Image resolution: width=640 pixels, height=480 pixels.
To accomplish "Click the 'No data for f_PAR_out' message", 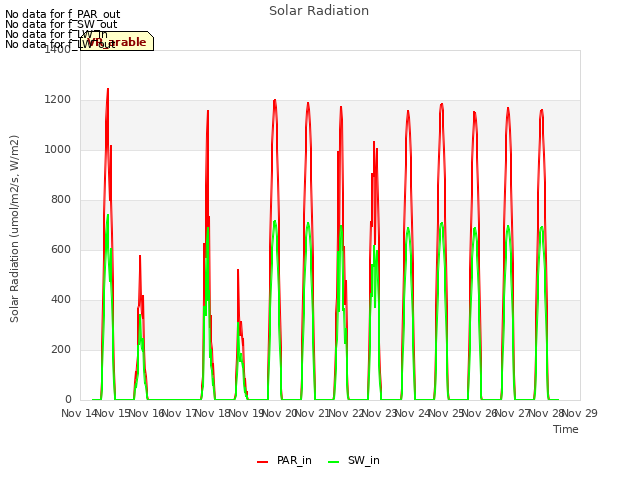I will pyautogui.click(x=62, y=14).
